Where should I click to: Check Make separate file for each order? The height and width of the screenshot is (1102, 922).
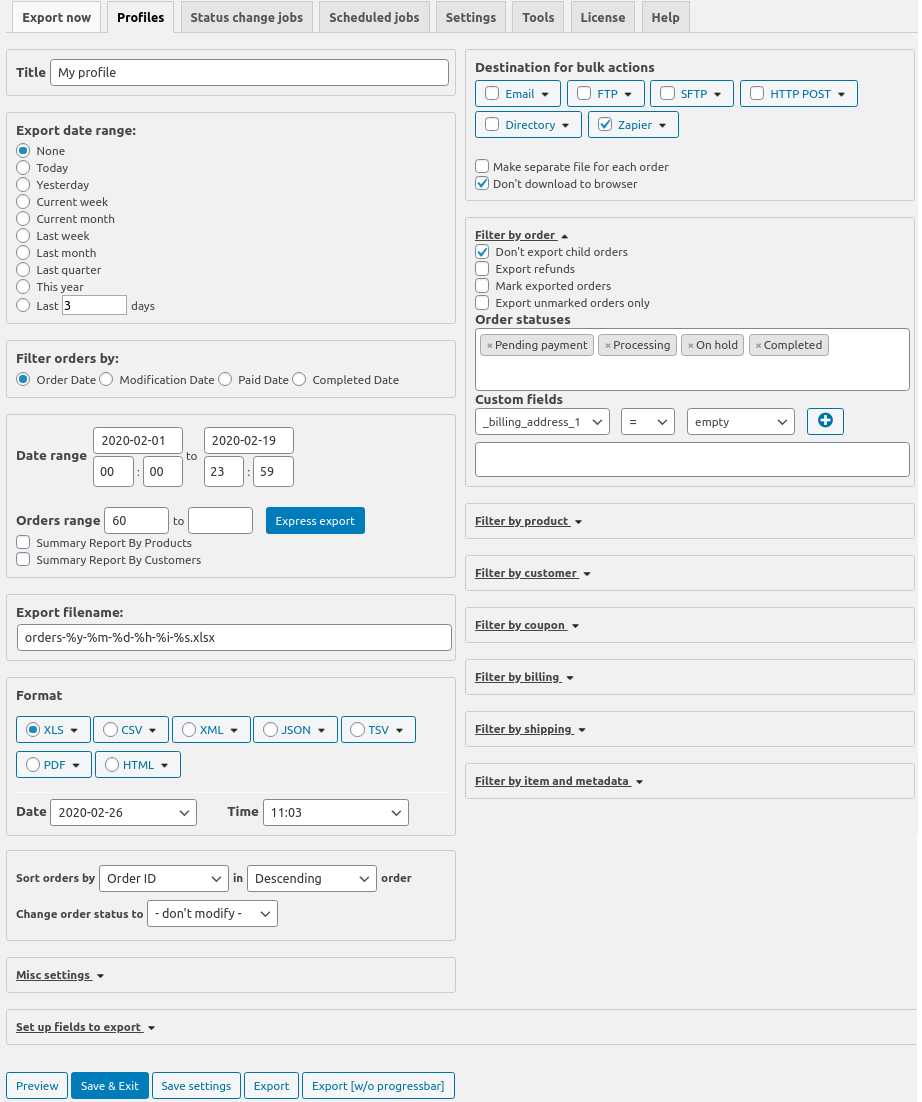(x=482, y=167)
